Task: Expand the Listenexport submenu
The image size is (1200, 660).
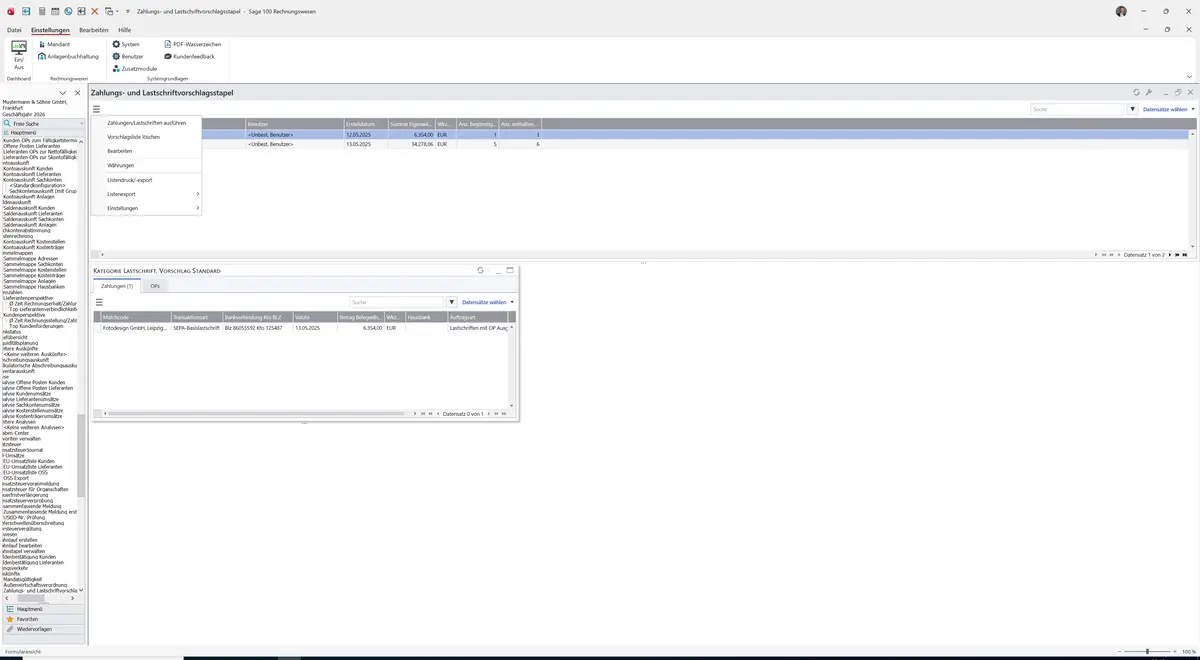Action: pos(147,194)
